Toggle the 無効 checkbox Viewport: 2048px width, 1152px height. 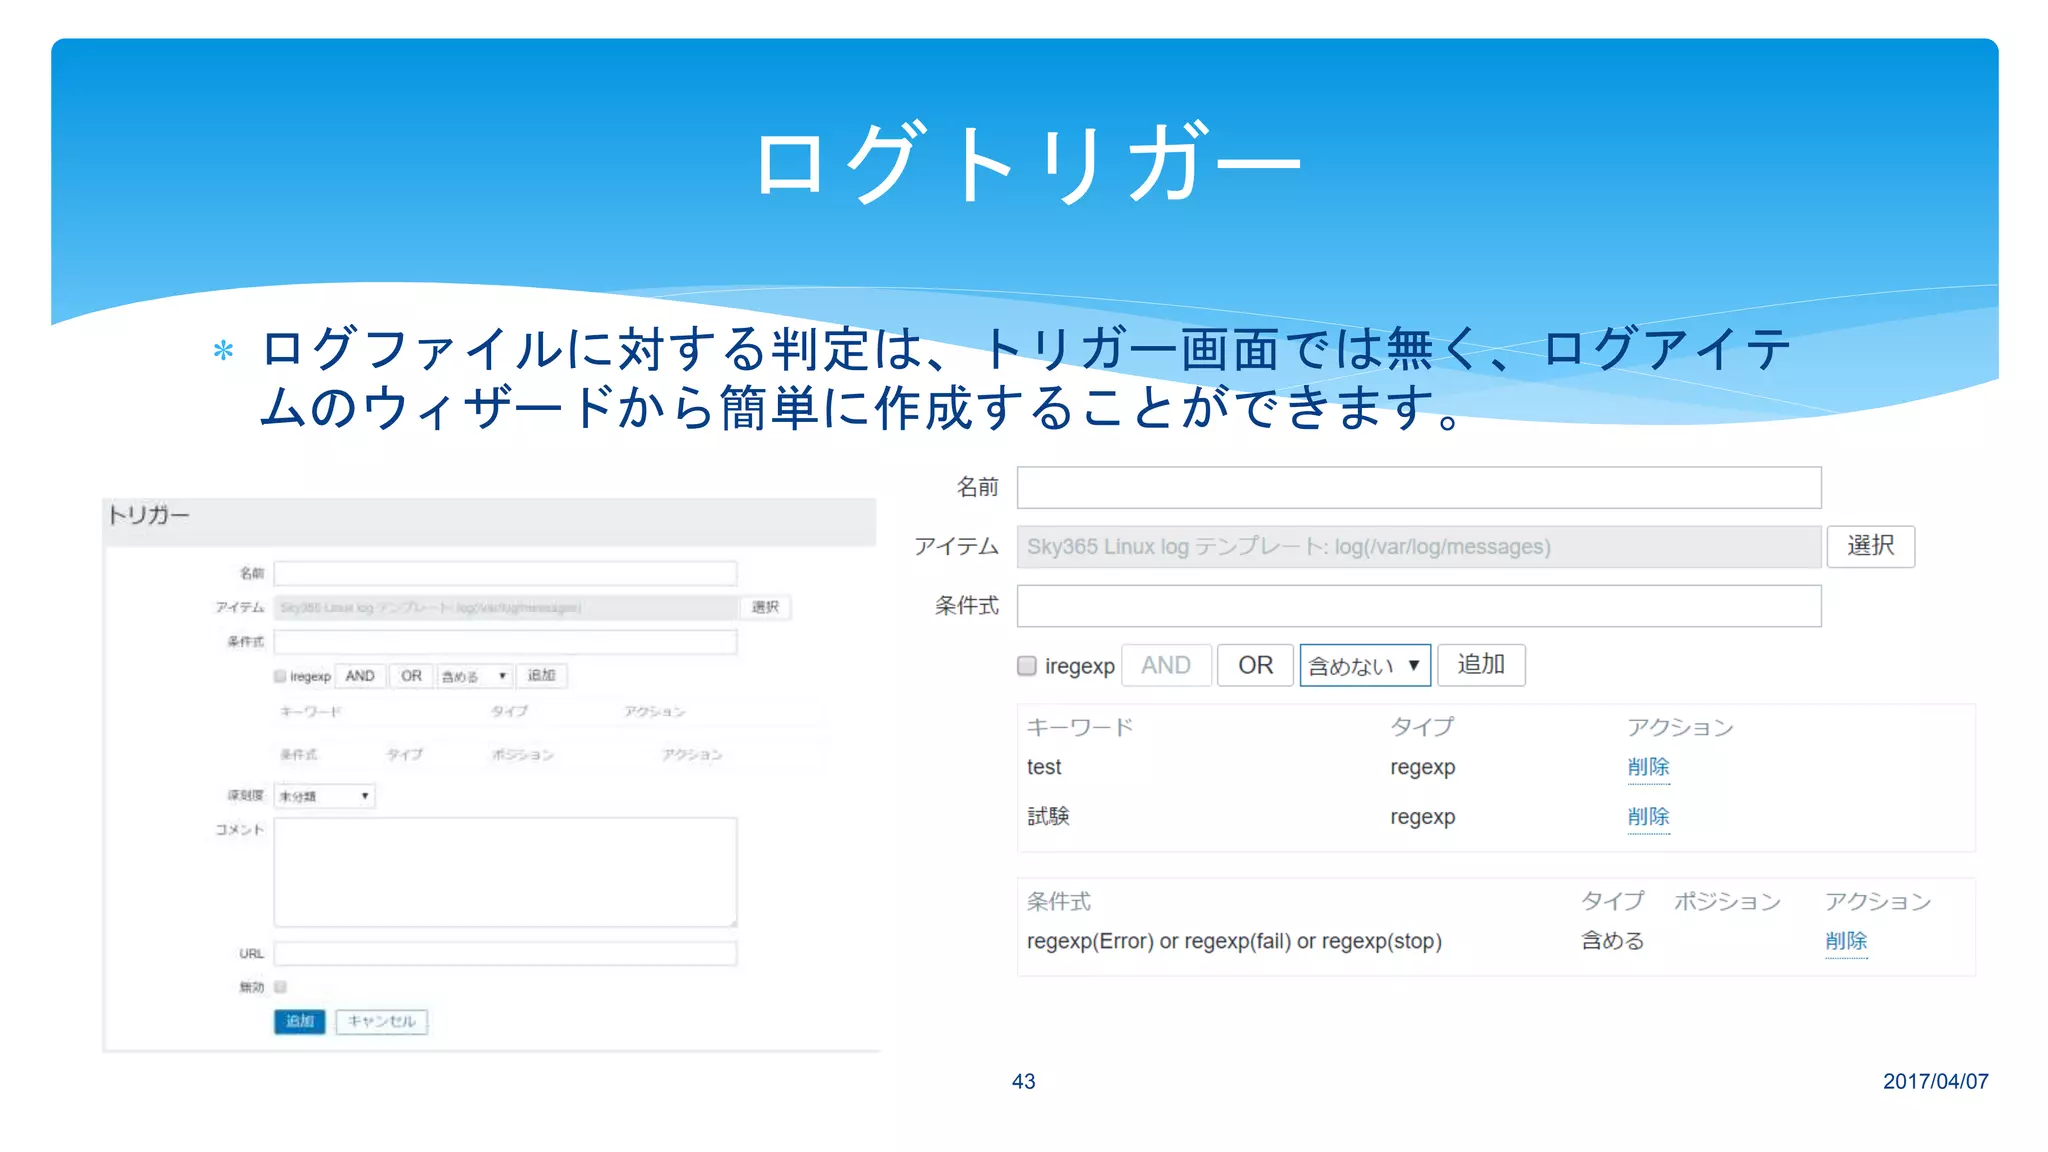pos(280,987)
